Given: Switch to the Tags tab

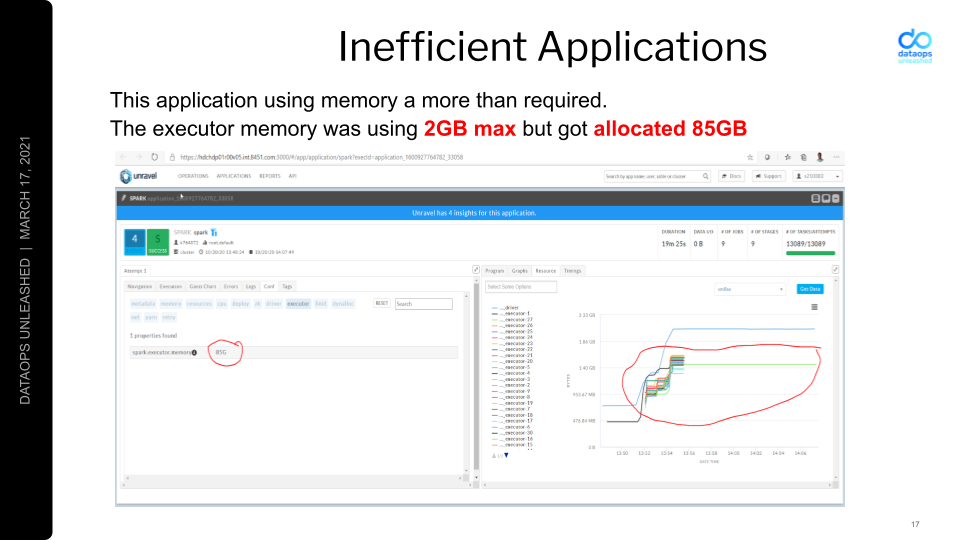Looking at the screenshot, I should point(287,287).
